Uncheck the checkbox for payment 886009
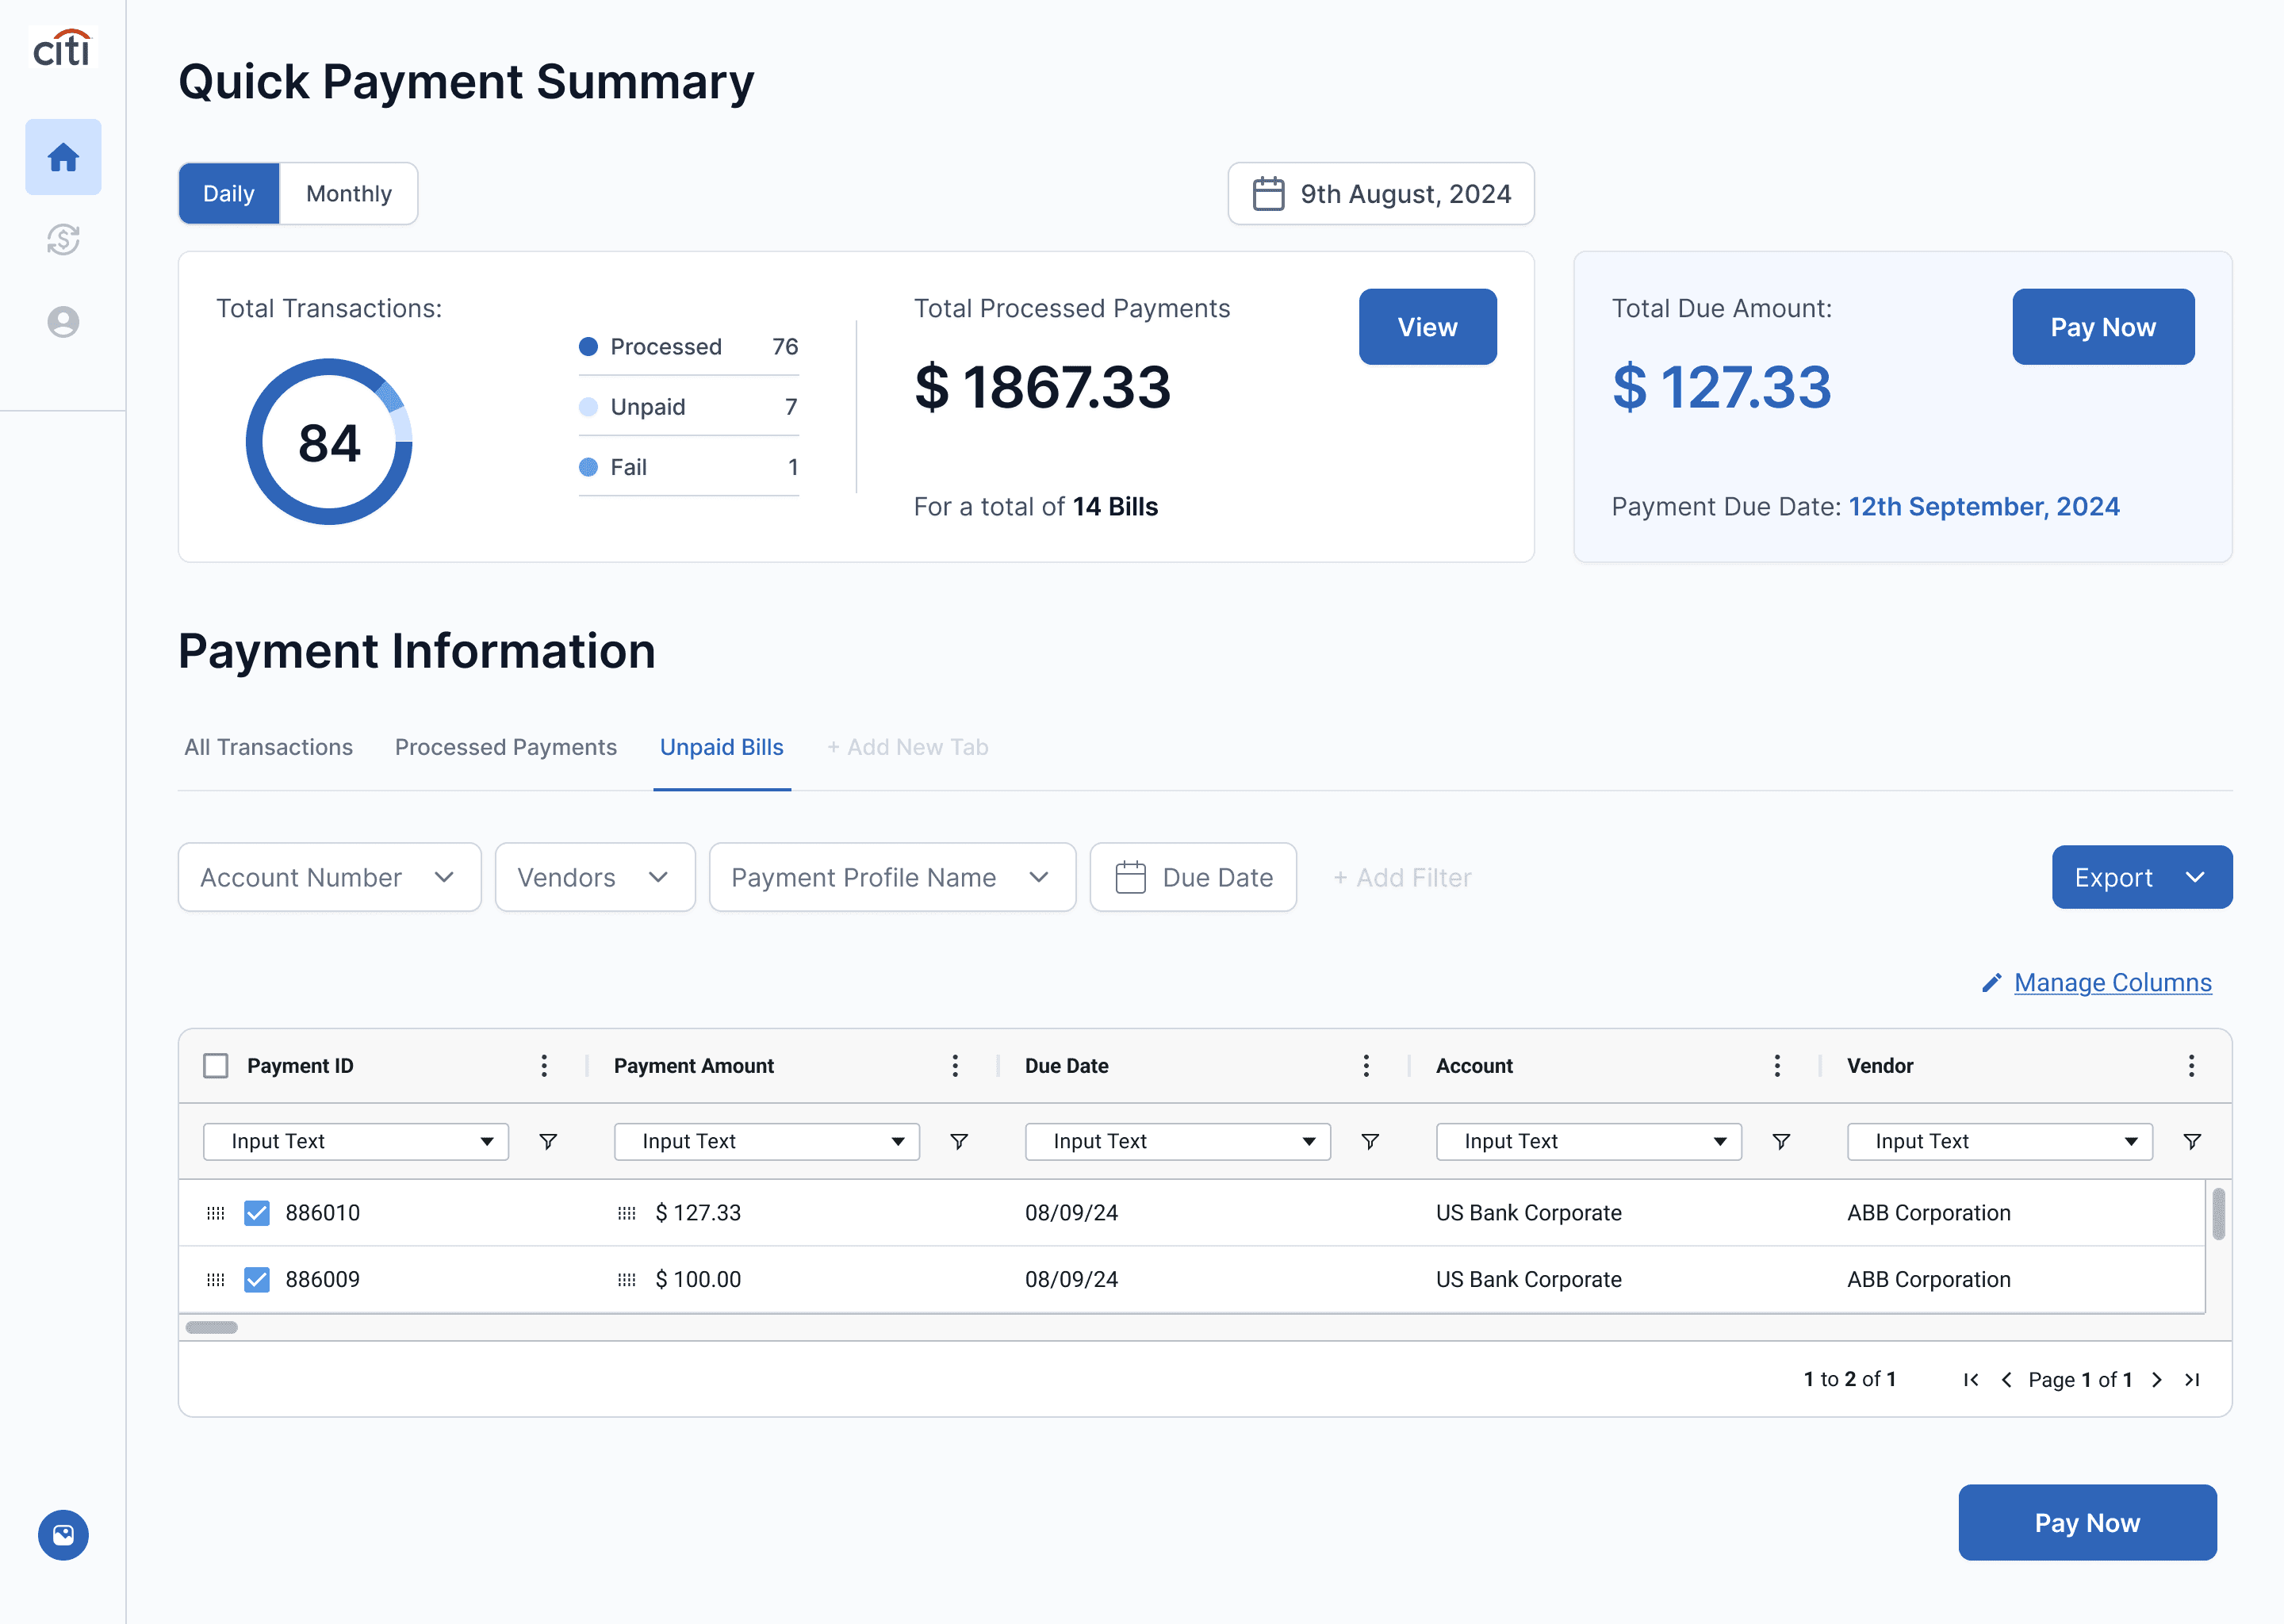Viewport: 2284px width, 1624px height. point(257,1279)
